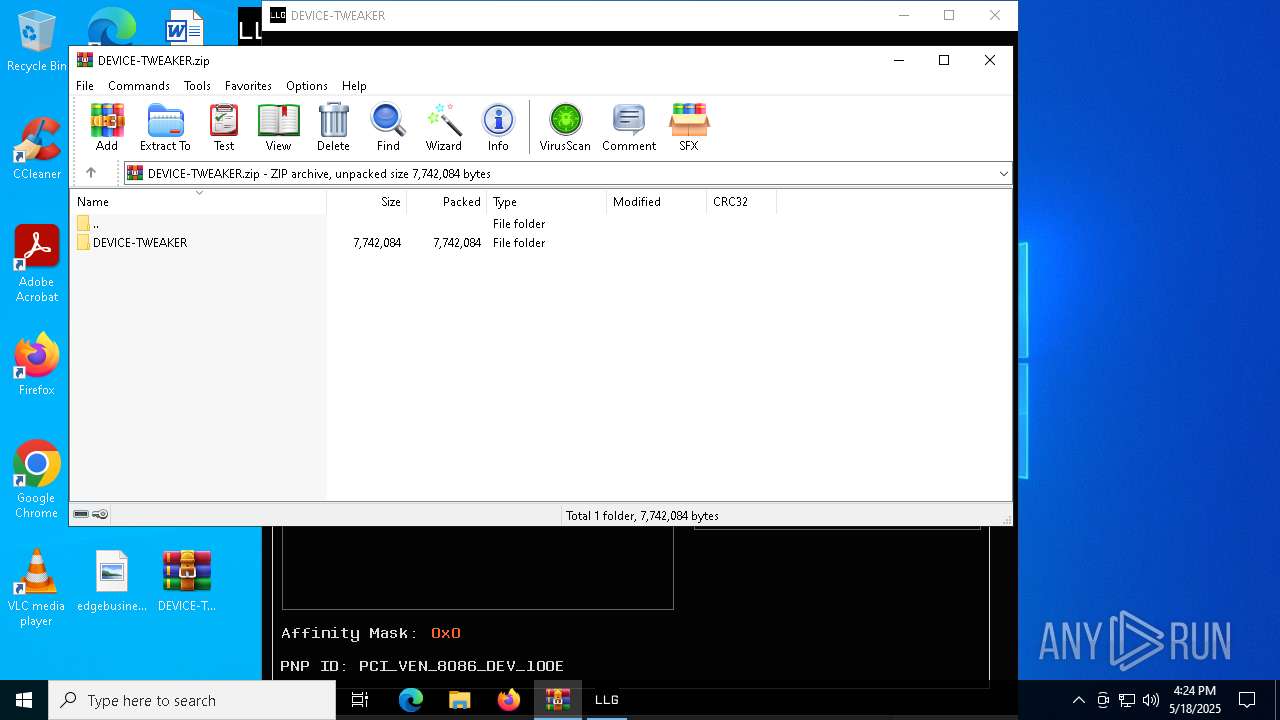Click the Windows Start button
This screenshot has width=1280, height=720.
point(24,700)
